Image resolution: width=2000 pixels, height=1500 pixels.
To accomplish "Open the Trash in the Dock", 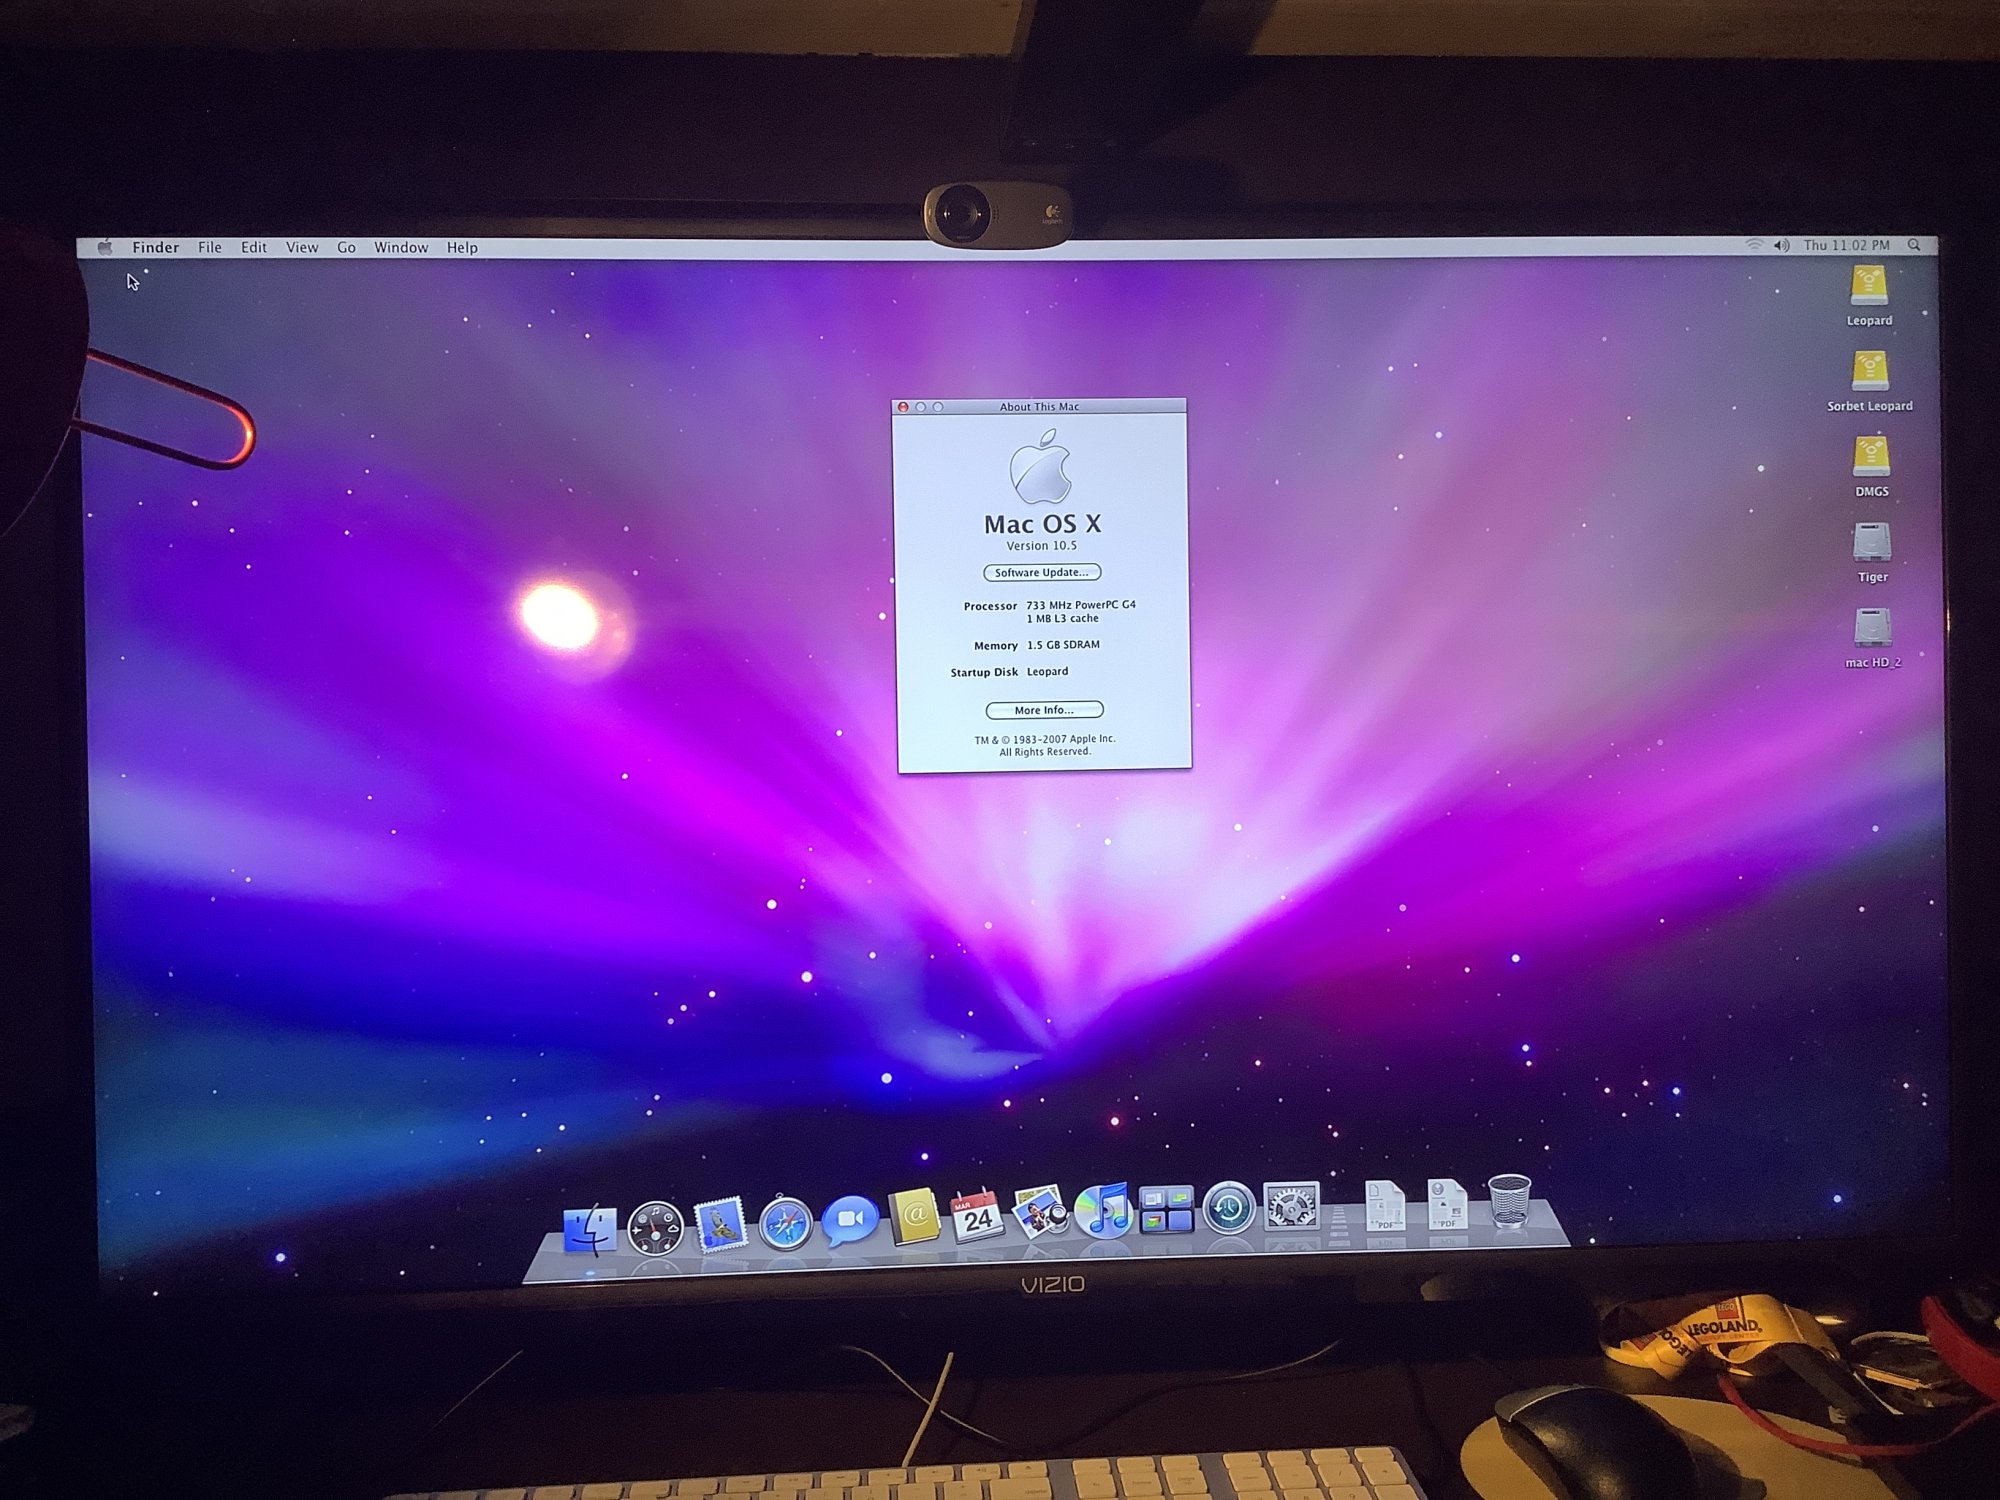I will (1509, 1201).
